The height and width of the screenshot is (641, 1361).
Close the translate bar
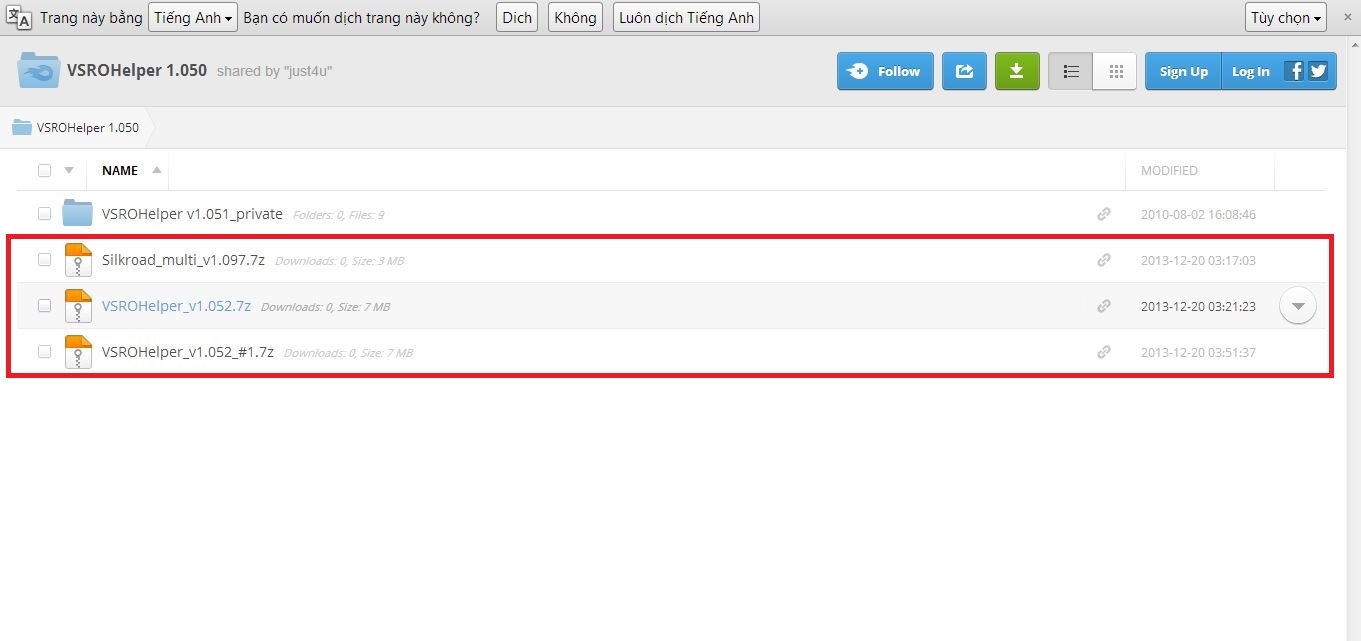click(1346, 17)
